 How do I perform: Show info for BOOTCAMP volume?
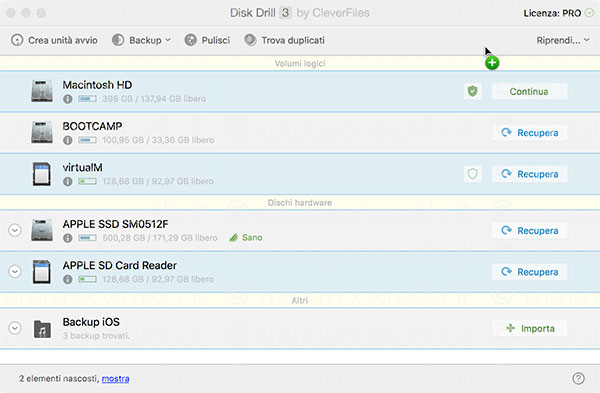68,140
